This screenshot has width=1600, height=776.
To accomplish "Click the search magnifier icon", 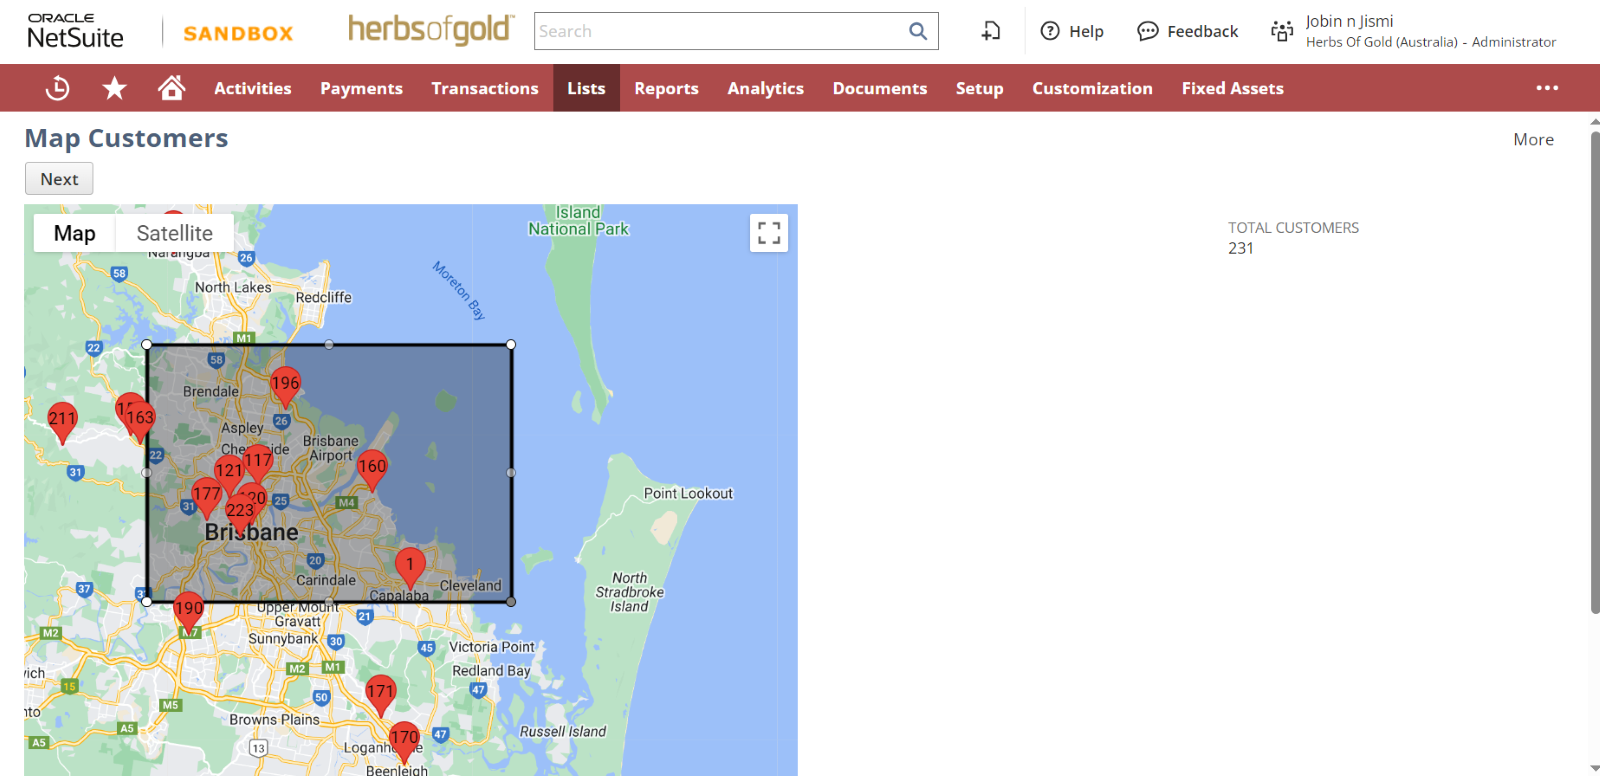I will 917,31.
